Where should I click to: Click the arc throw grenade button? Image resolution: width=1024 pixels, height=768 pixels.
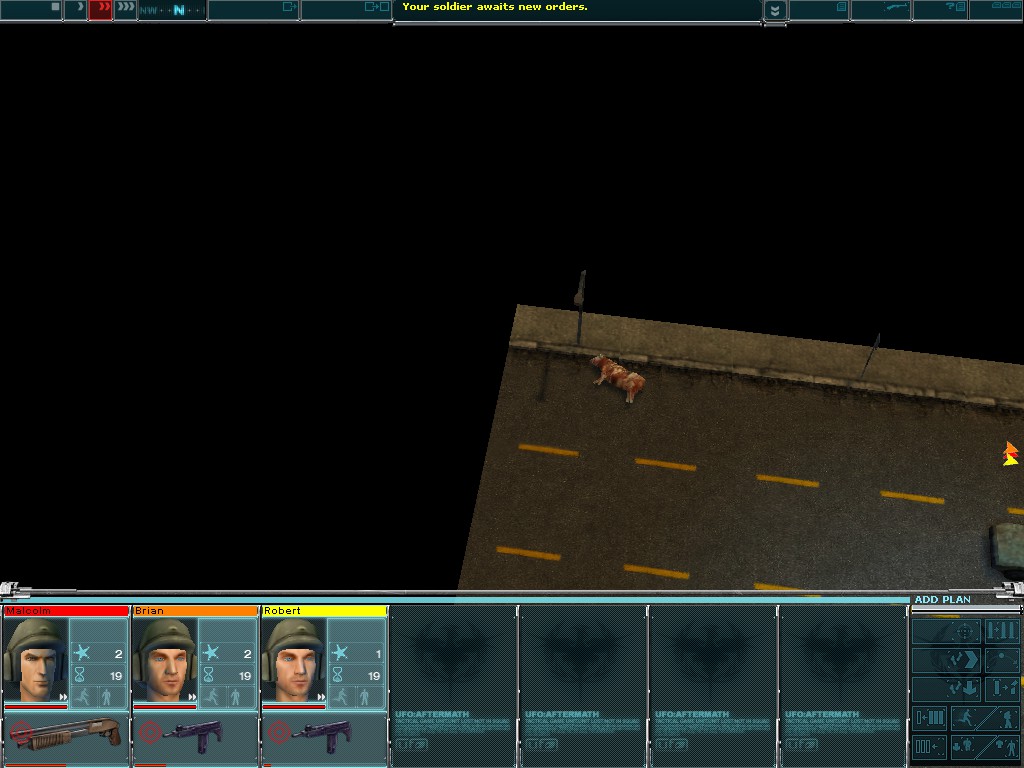(x=1002, y=660)
